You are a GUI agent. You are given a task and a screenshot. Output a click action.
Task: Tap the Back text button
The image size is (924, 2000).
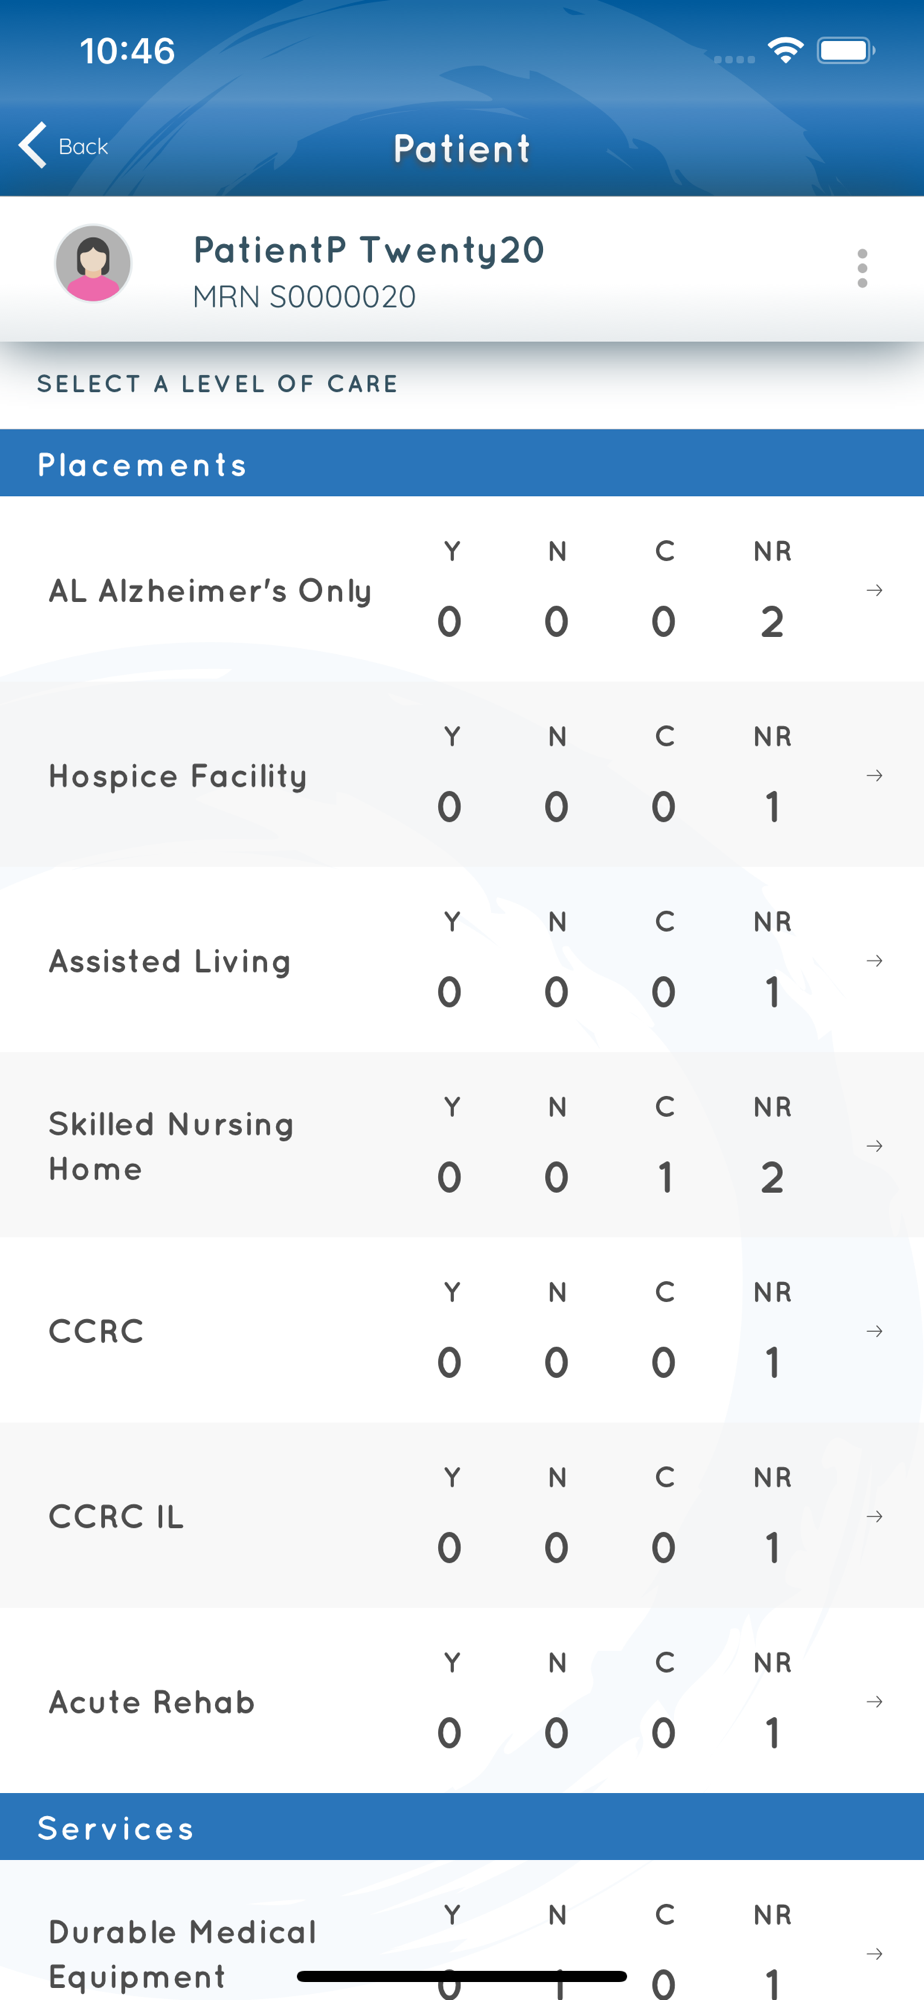point(83,147)
